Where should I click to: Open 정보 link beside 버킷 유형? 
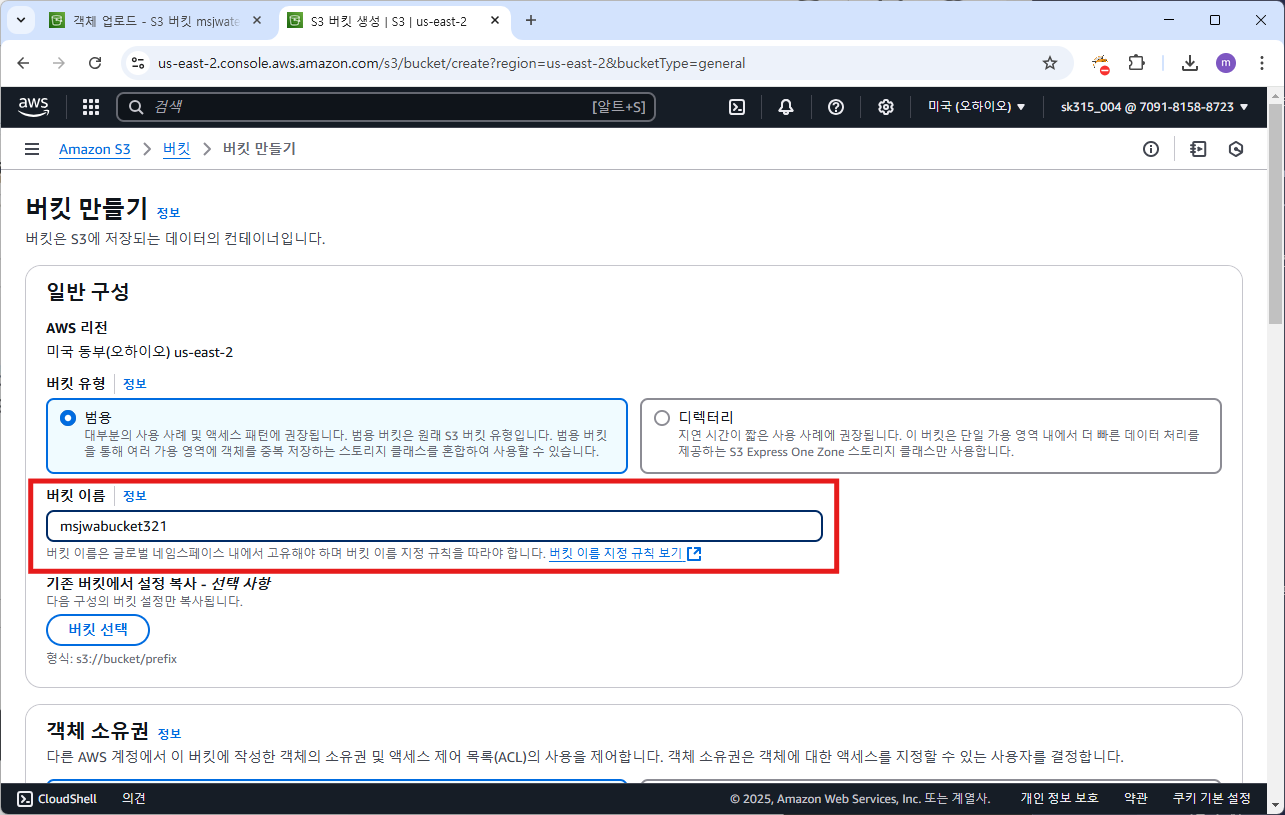point(135,384)
